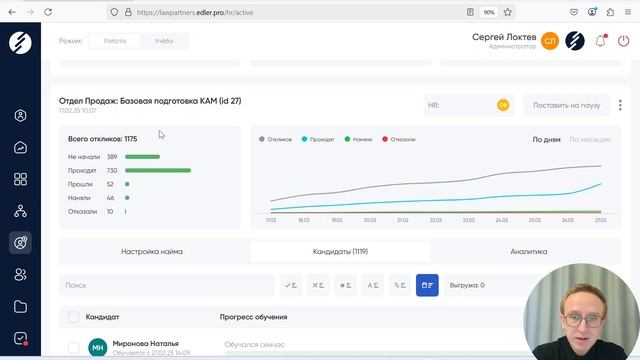Open the vacancy three-dot menu
Image resolution: width=640 pixels, height=360 pixels.
coord(620,105)
